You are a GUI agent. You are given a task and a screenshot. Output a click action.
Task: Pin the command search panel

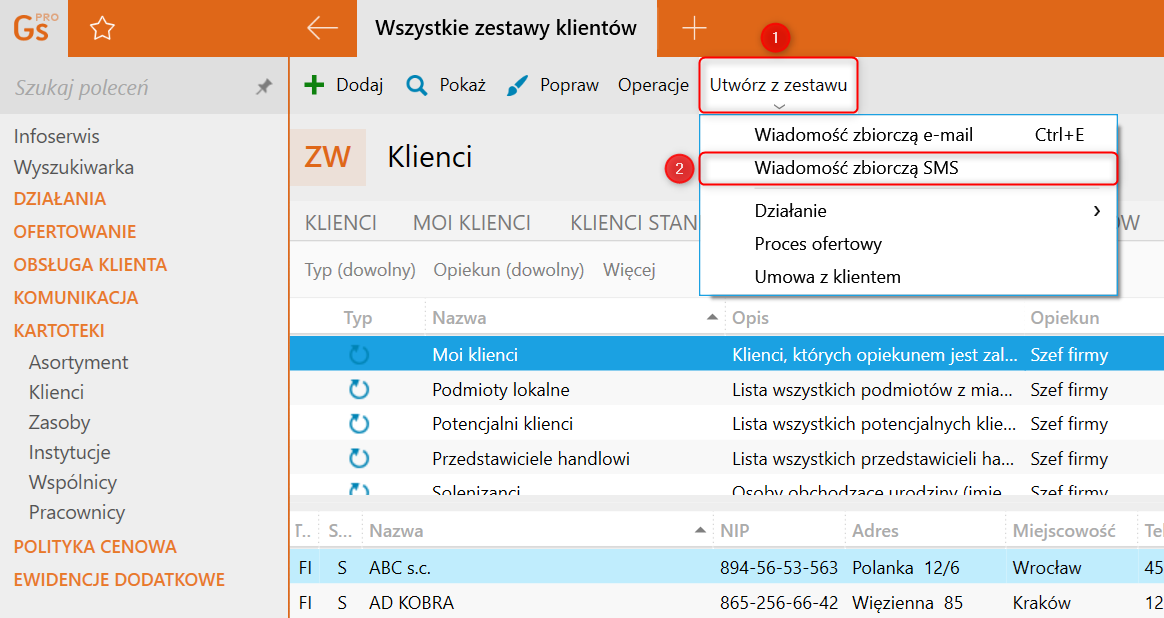click(264, 88)
